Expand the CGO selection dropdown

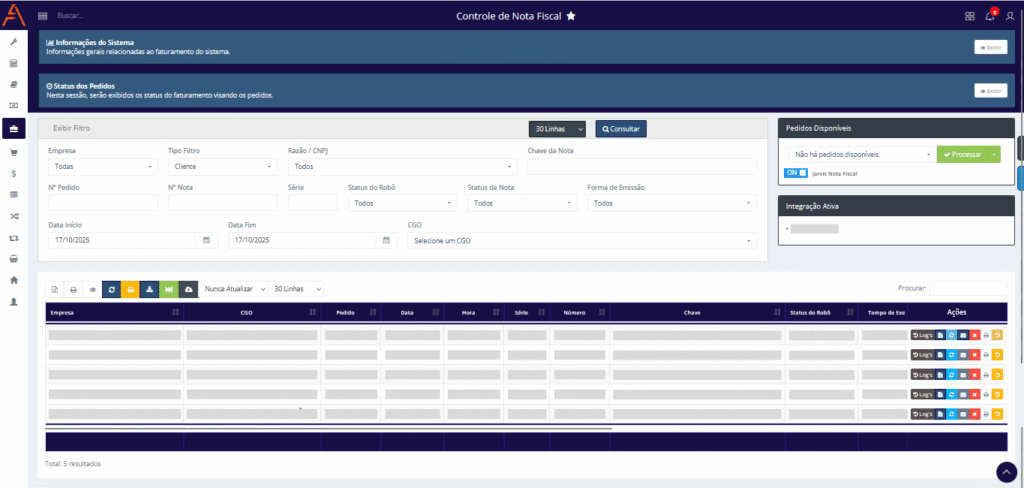[x=581, y=241]
